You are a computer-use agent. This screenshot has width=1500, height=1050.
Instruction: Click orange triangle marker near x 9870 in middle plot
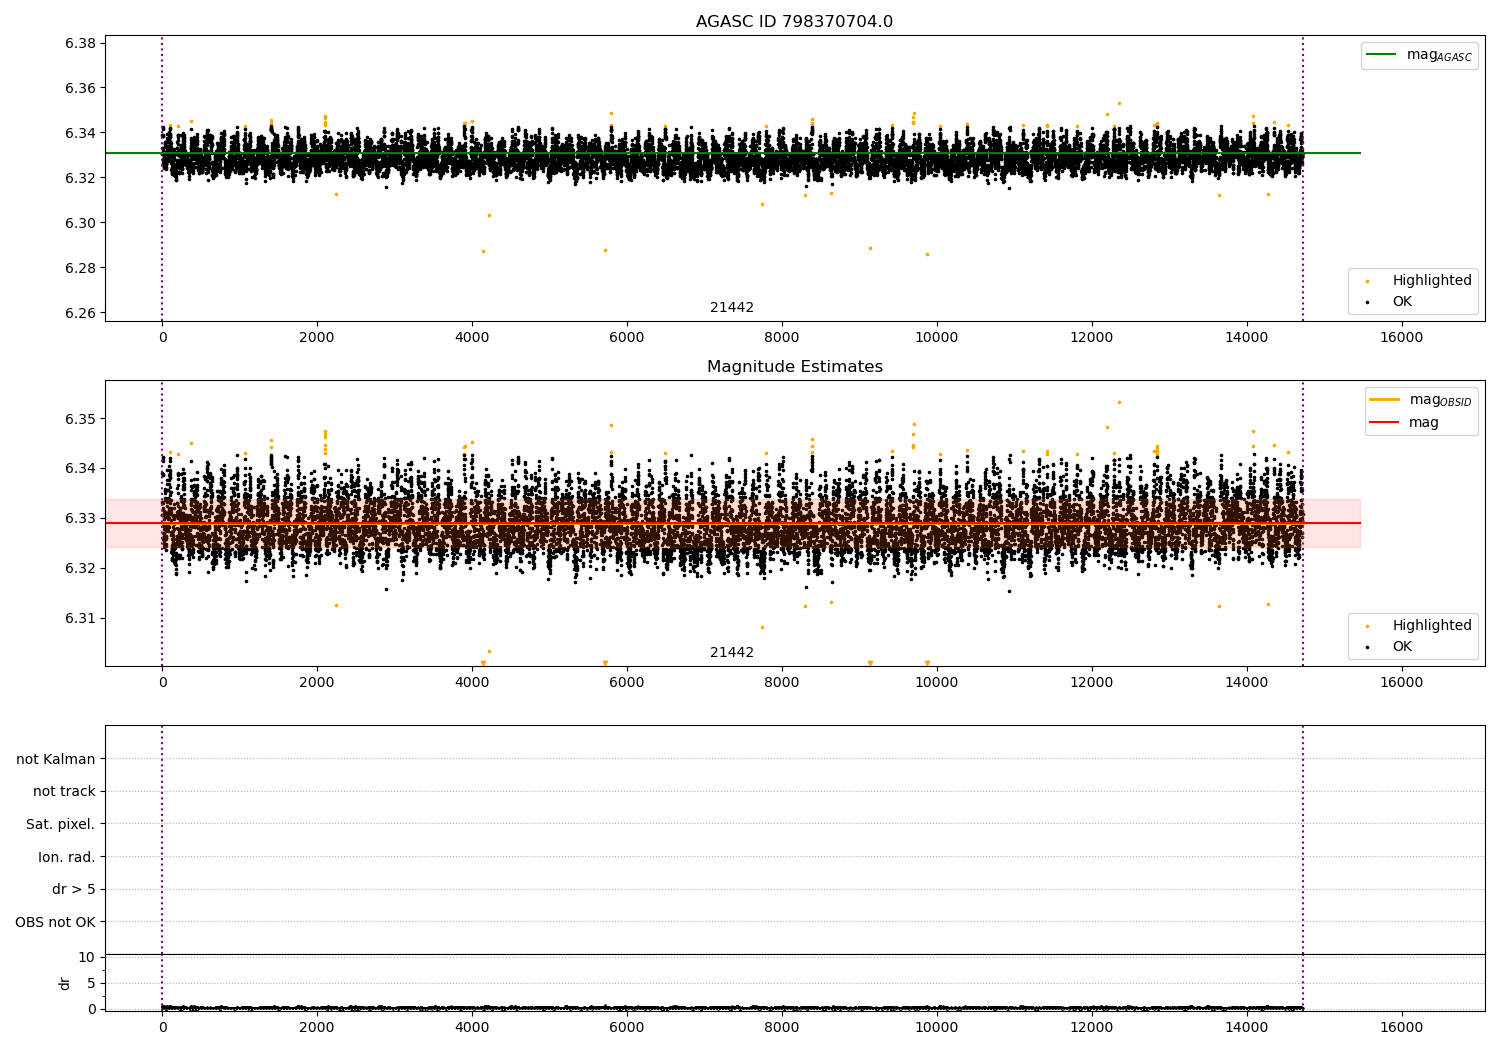(x=927, y=663)
